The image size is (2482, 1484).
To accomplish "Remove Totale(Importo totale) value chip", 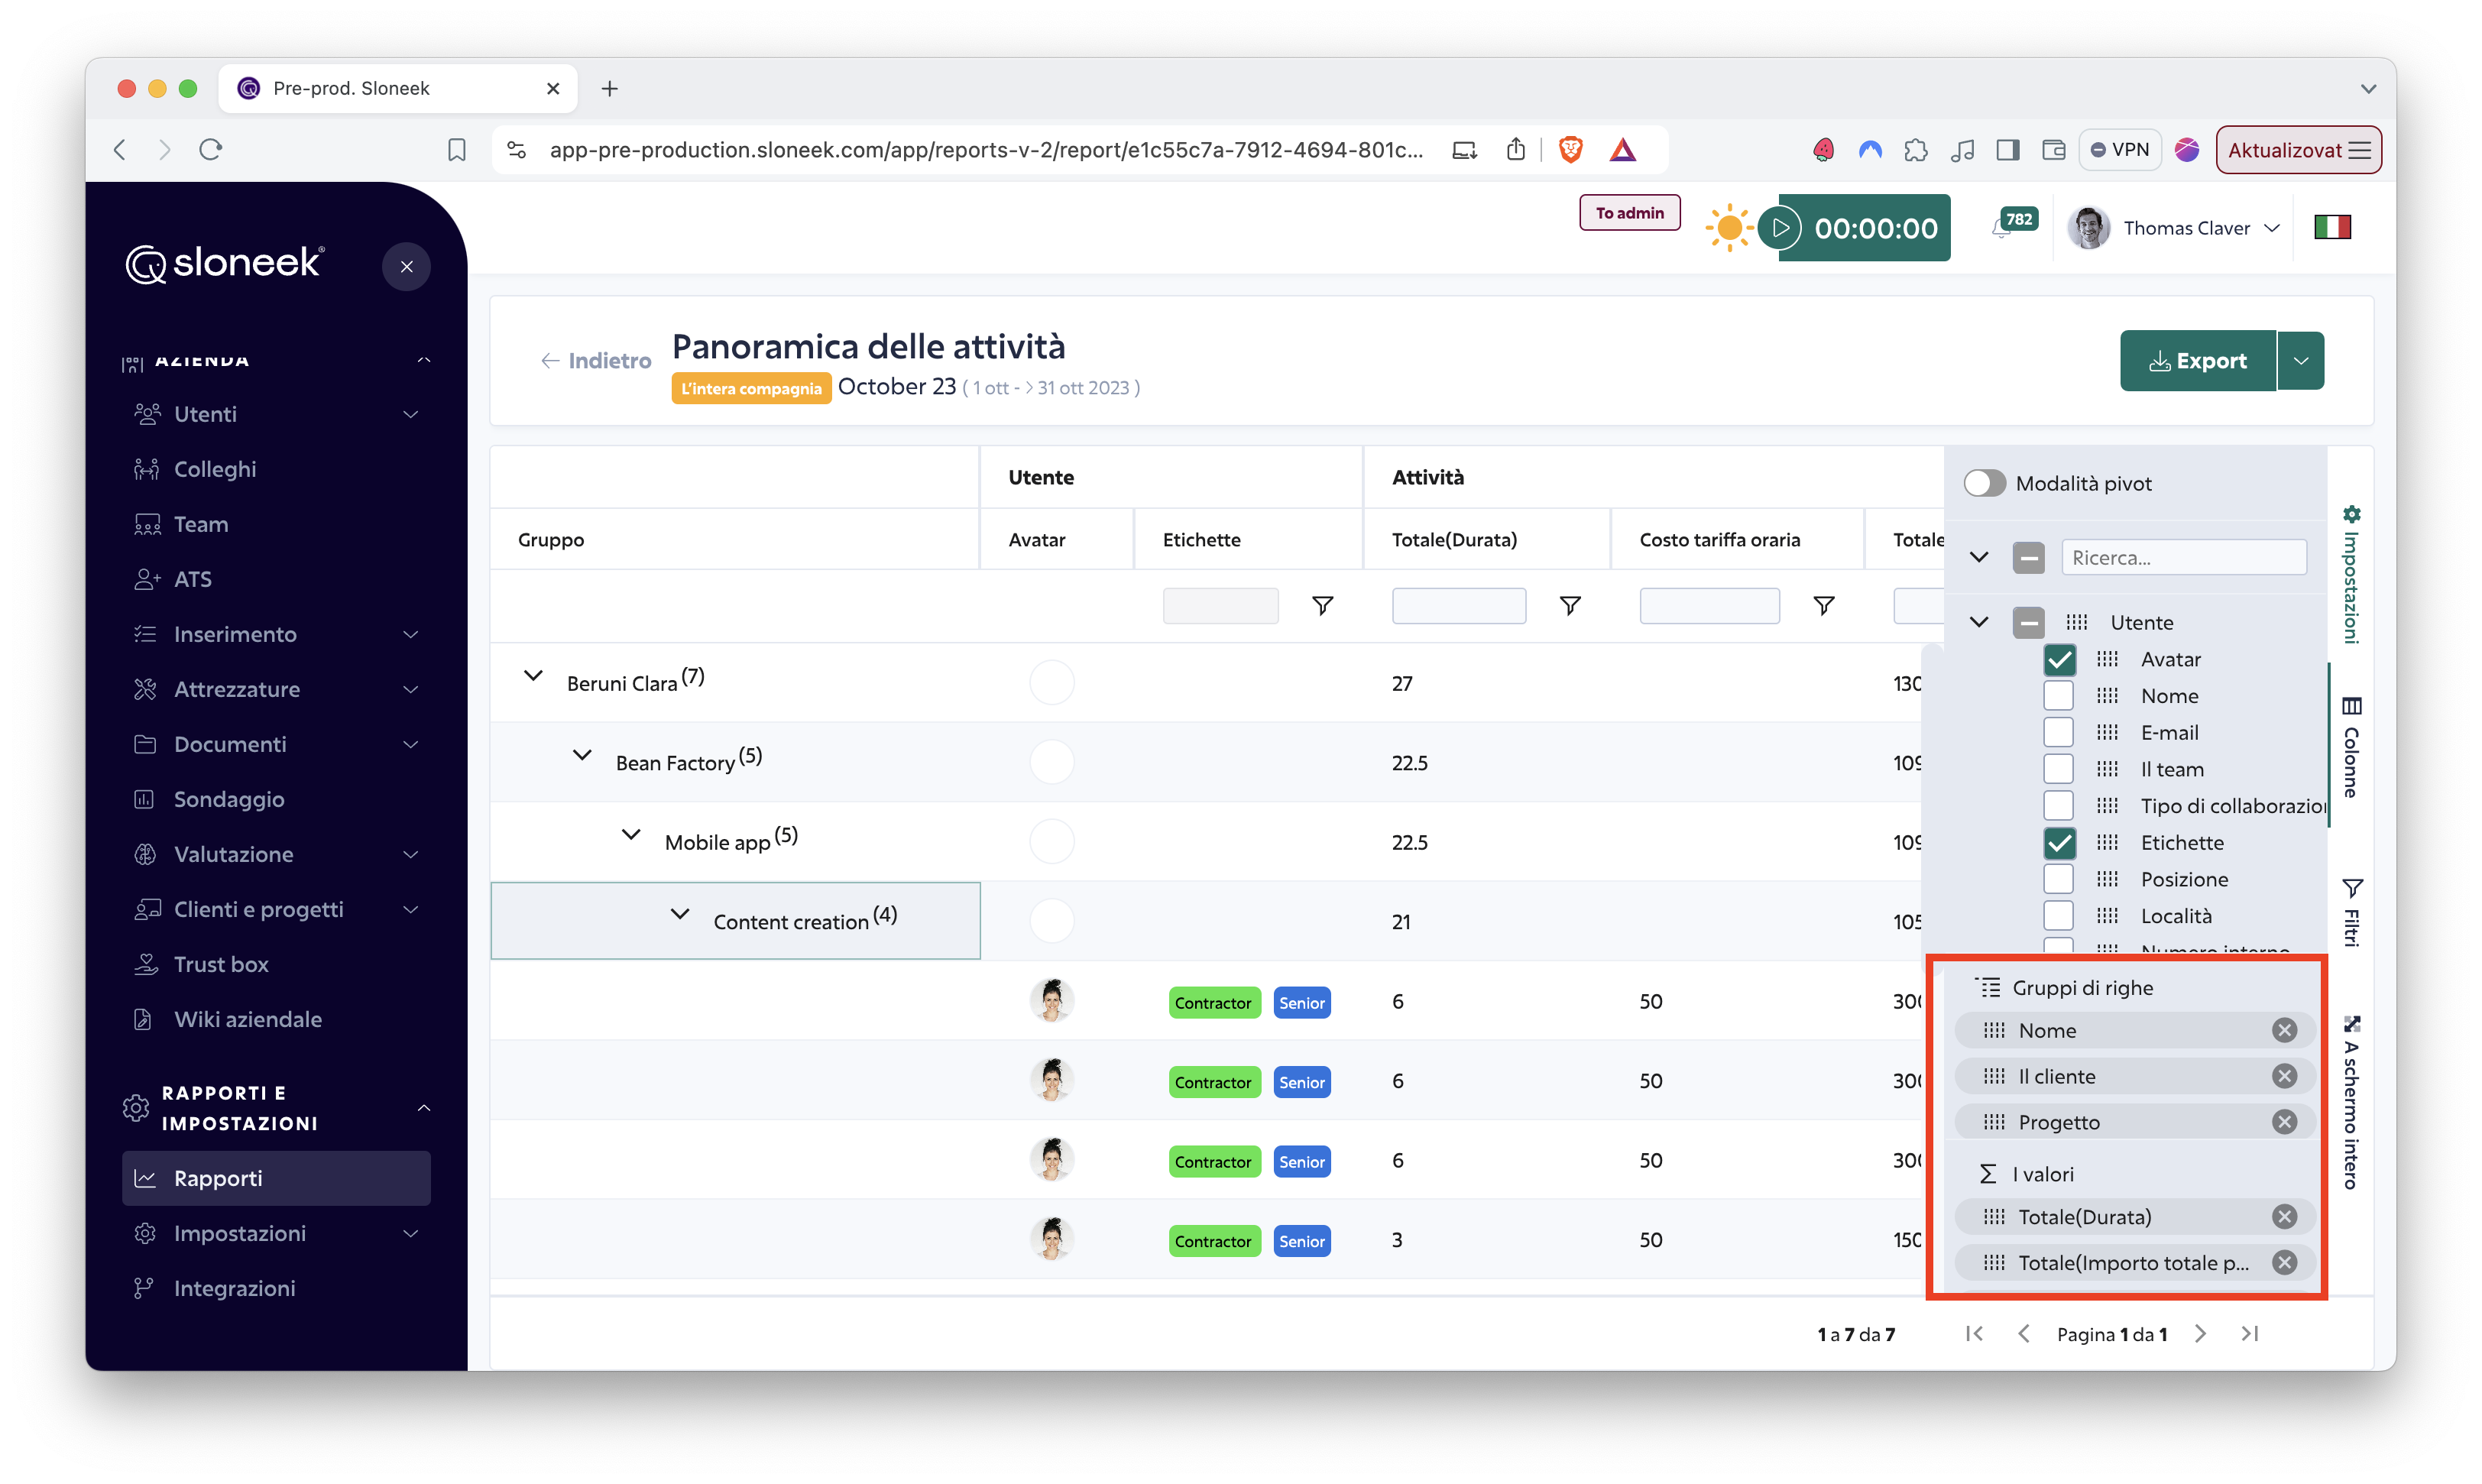I will tap(2284, 1263).
